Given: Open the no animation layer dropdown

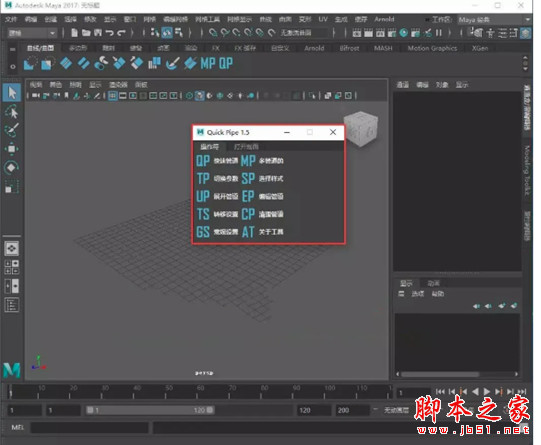Looking at the screenshot, I should tap(396, 410).
